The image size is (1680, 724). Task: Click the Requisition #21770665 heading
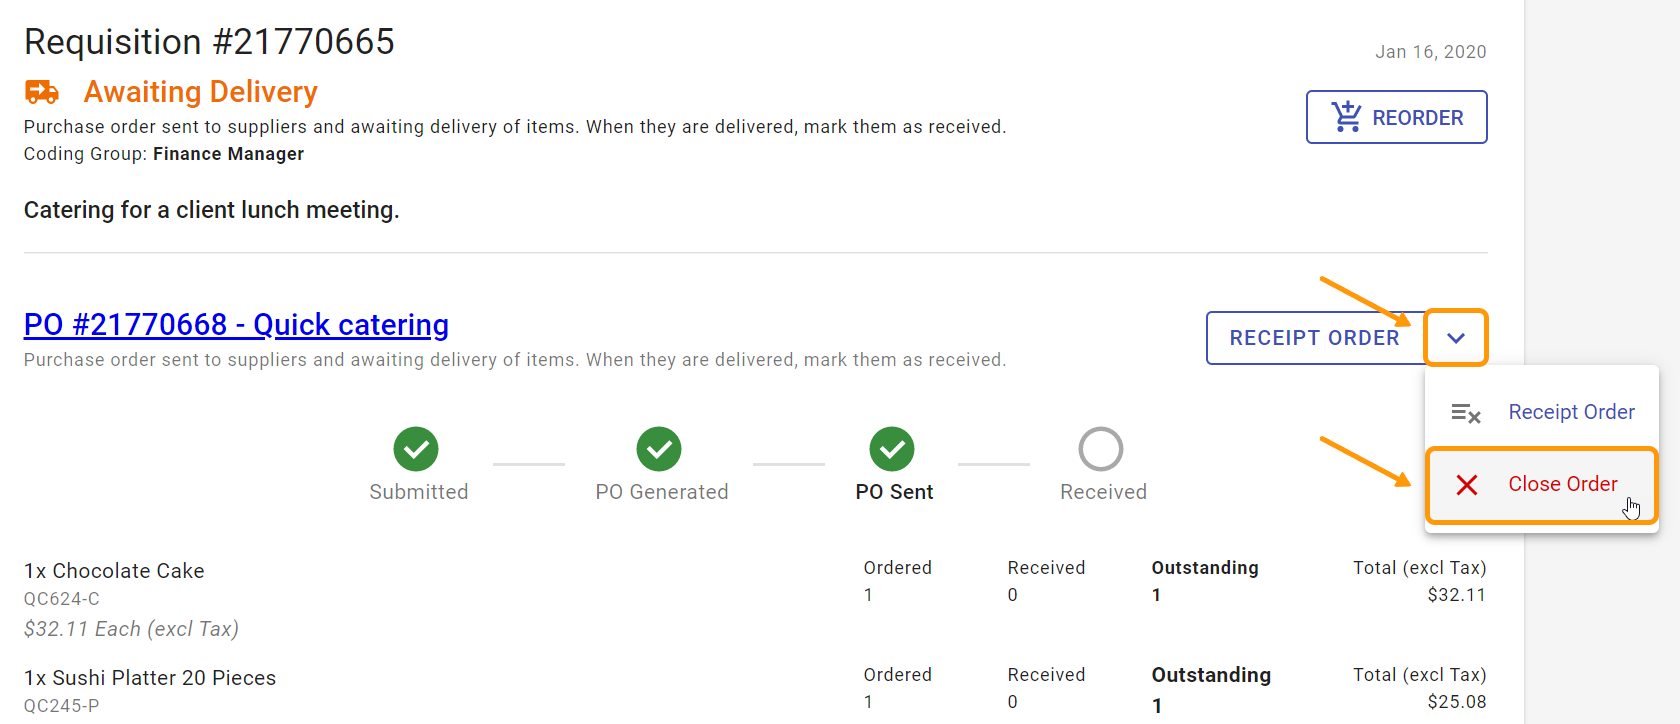tap(209, 41)
